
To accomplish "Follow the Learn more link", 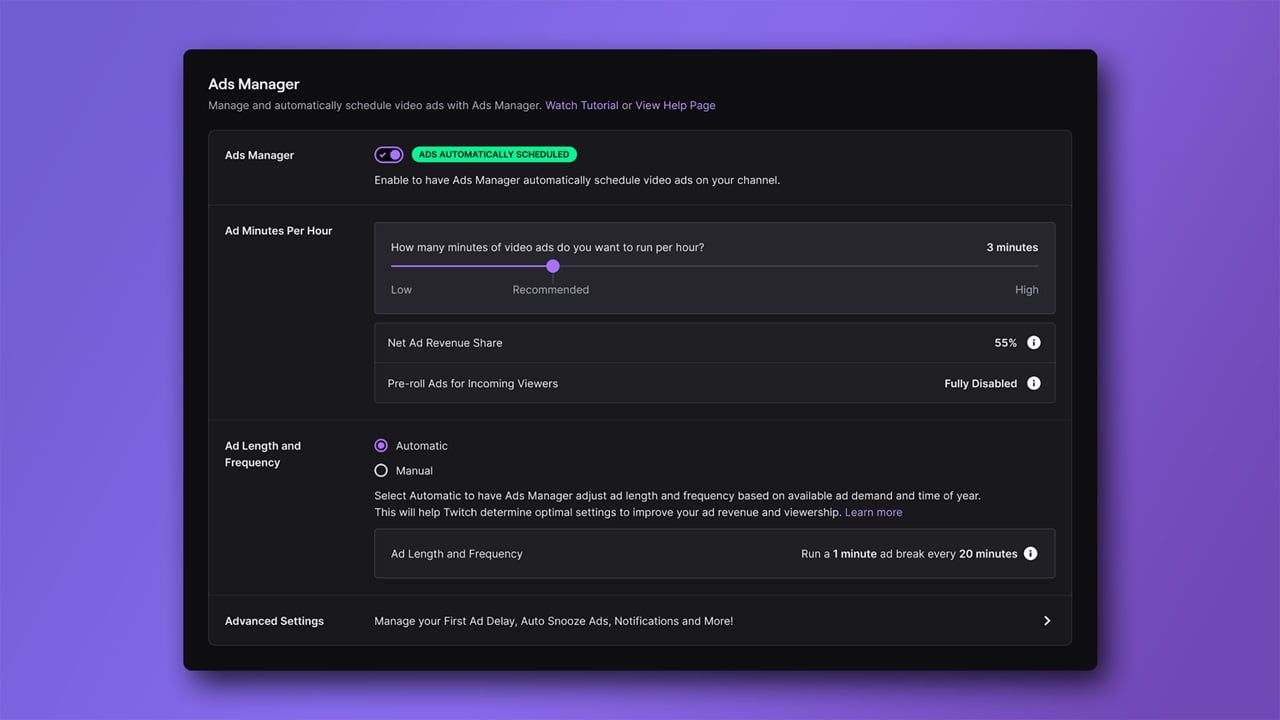I will (873, 512).
